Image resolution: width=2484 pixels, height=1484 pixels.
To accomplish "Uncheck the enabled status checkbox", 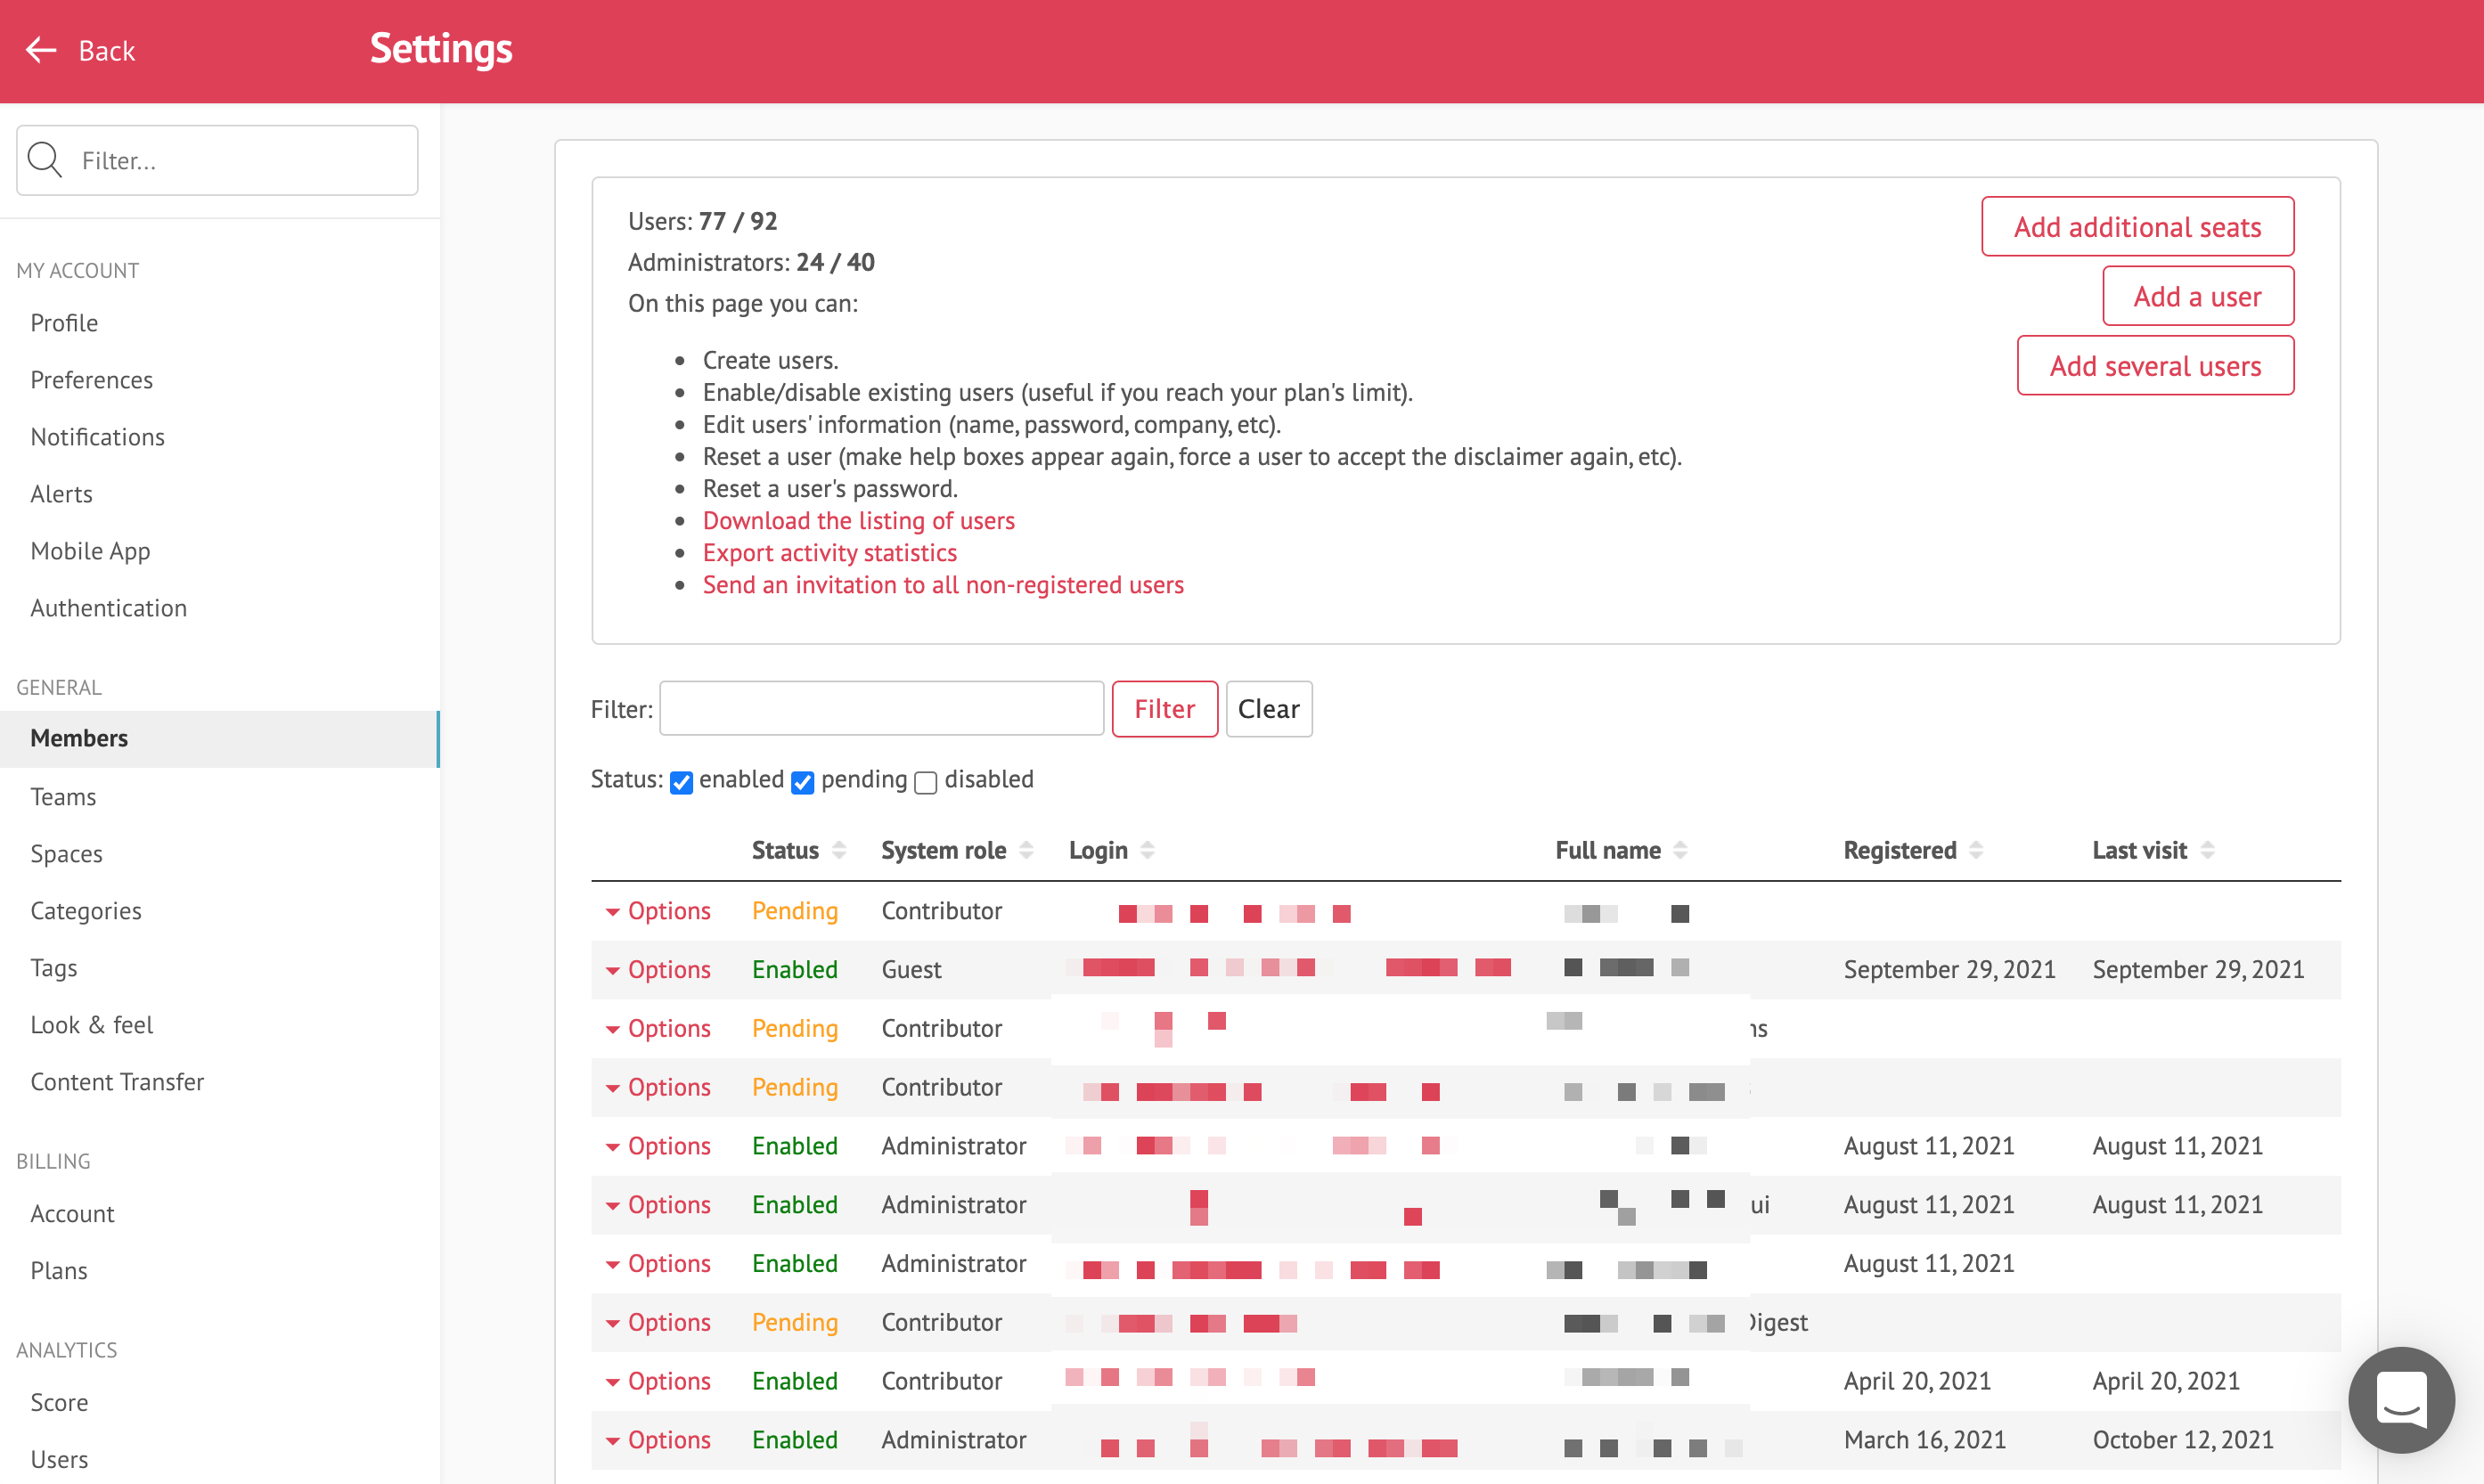I will (x=681, y=782).
